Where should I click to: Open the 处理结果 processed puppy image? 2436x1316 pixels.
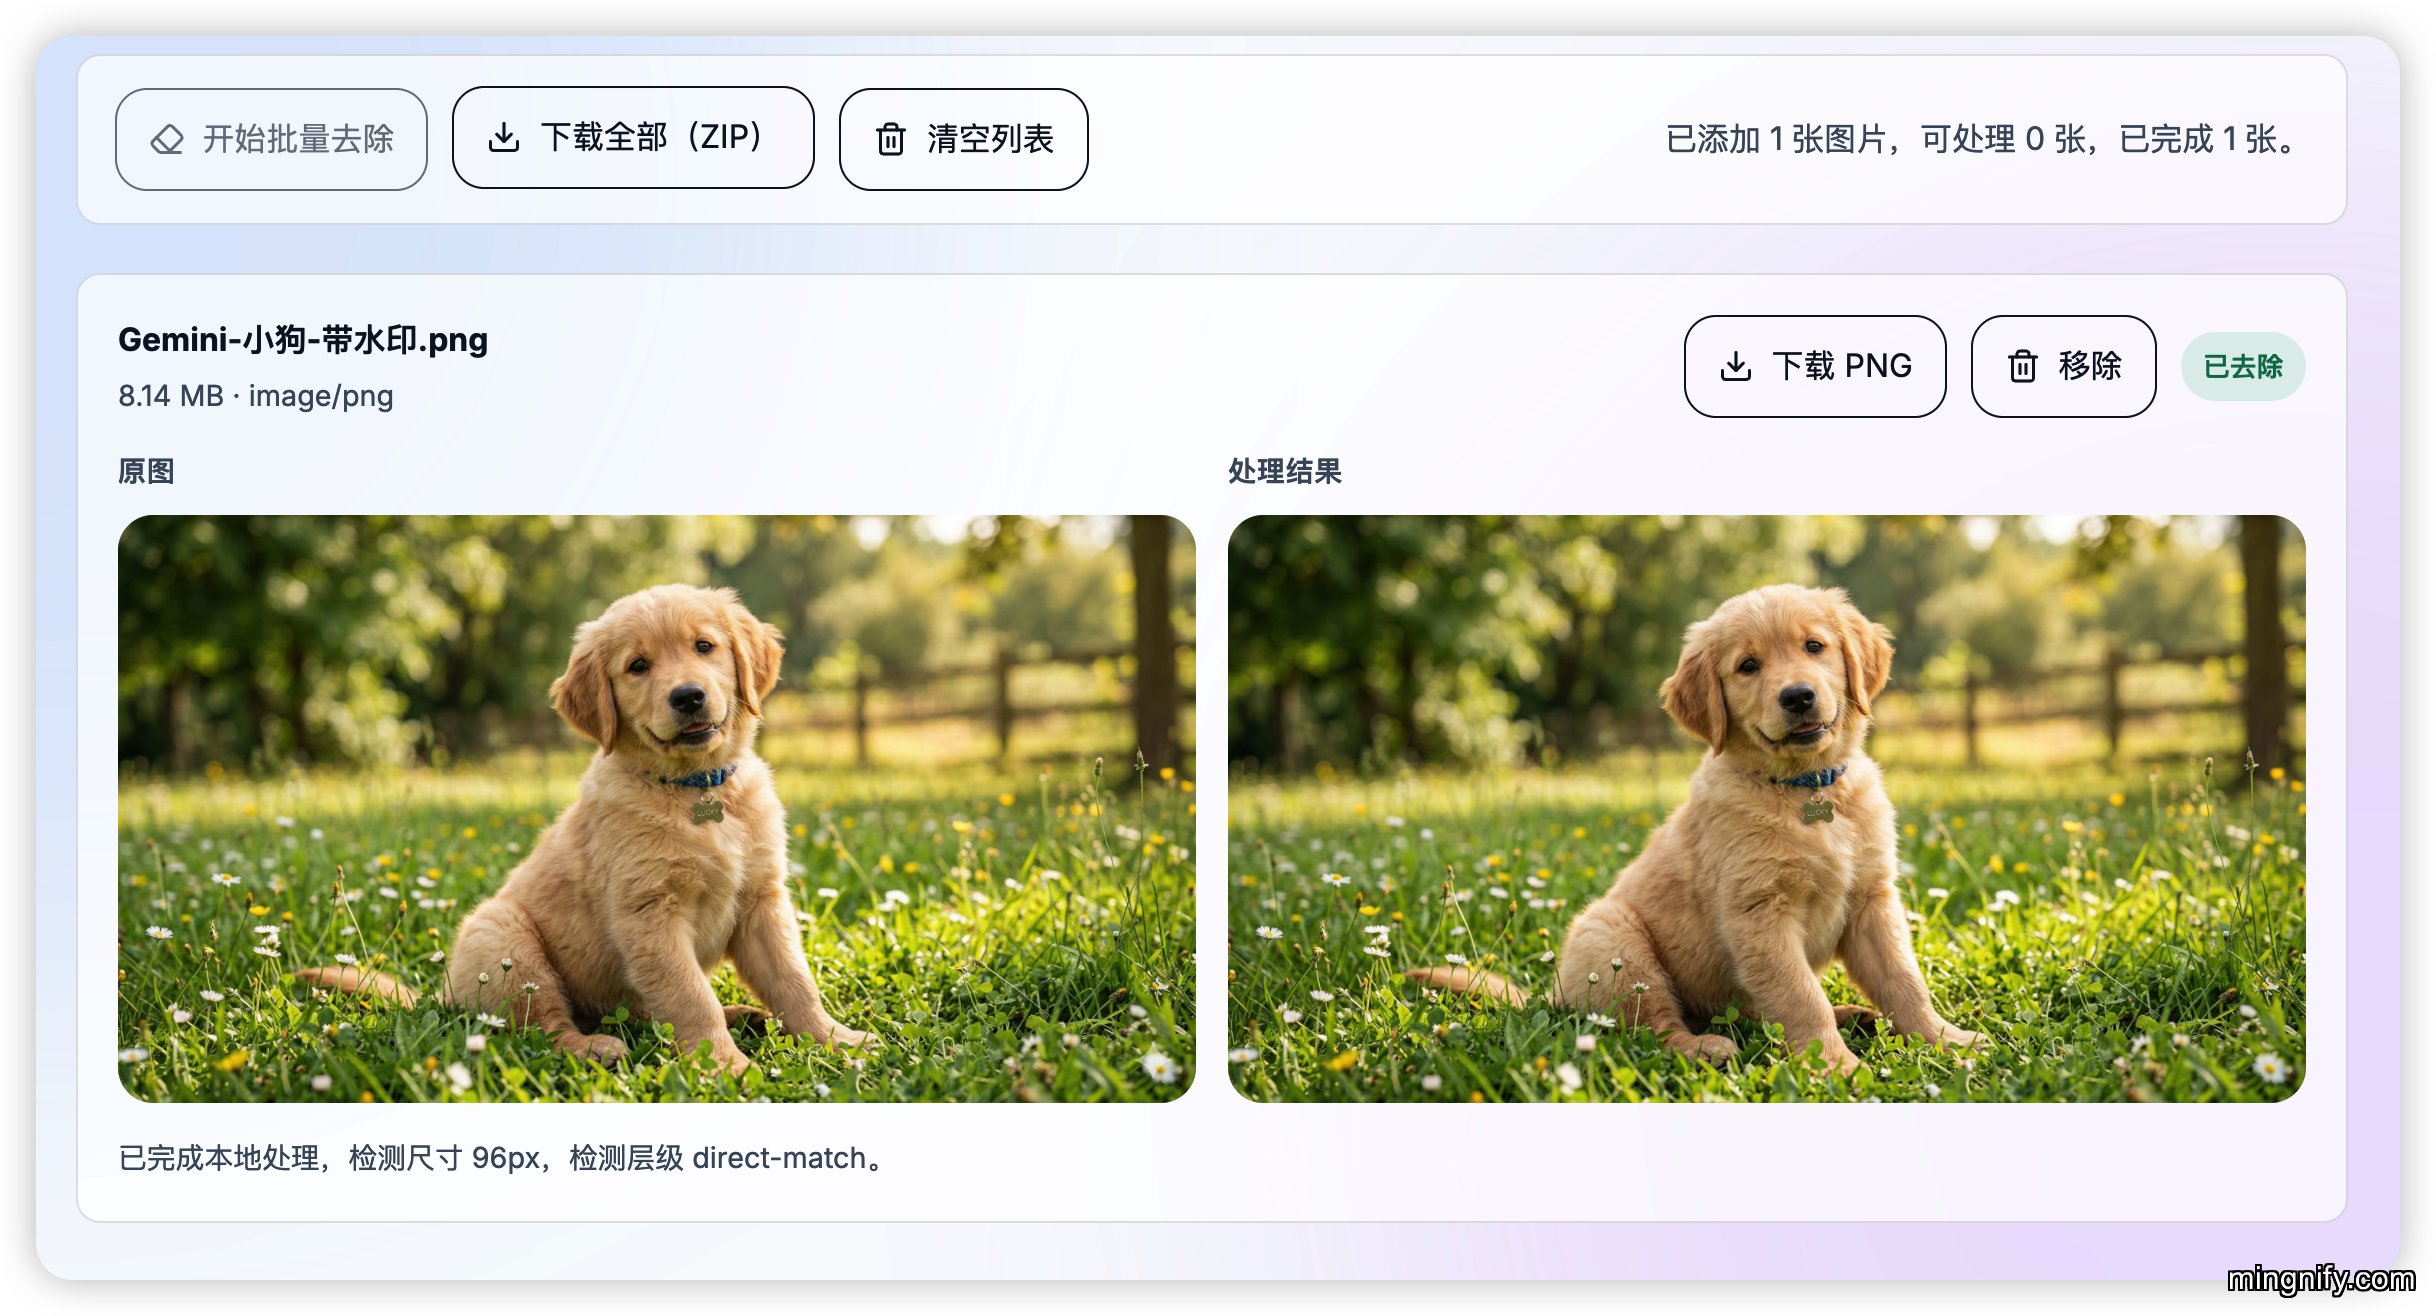click(x=1766, y=808)
